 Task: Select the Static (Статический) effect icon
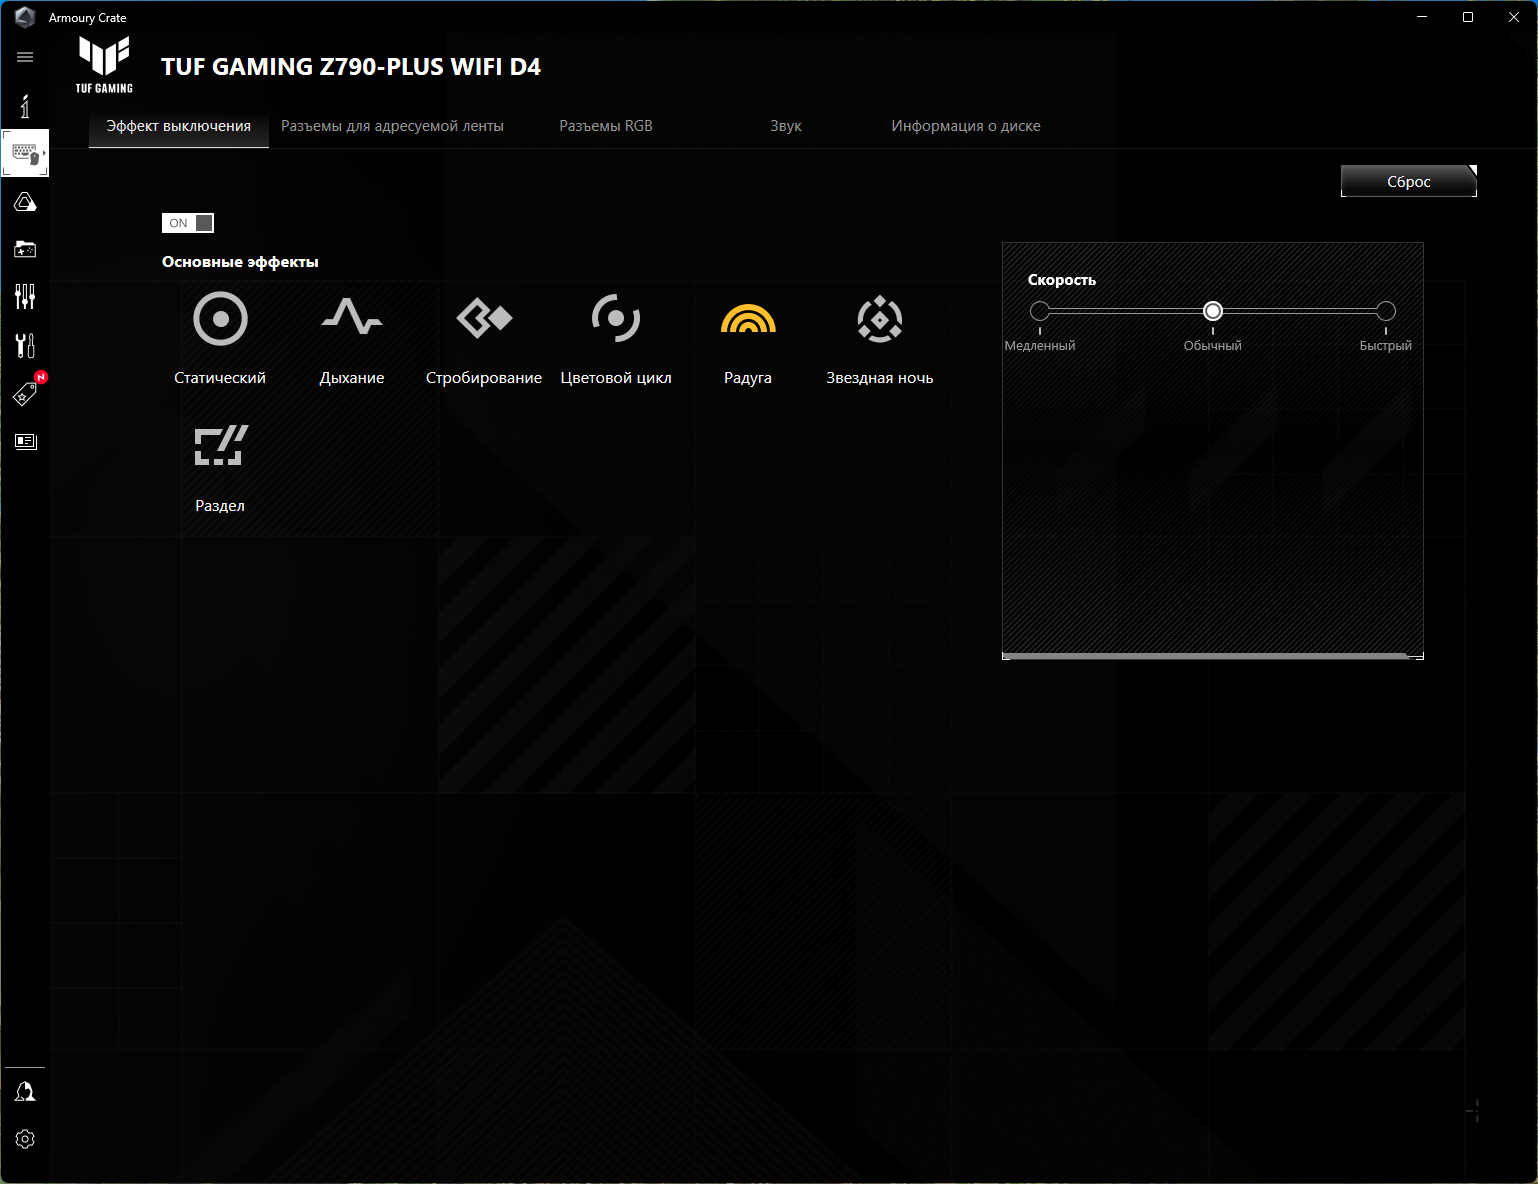pyautogui.click(x=220, y=319)
